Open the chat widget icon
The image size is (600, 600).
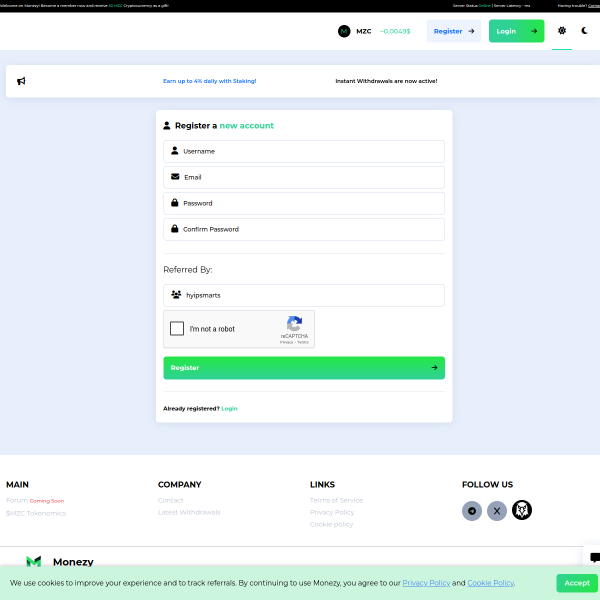(x=594, y=558)
